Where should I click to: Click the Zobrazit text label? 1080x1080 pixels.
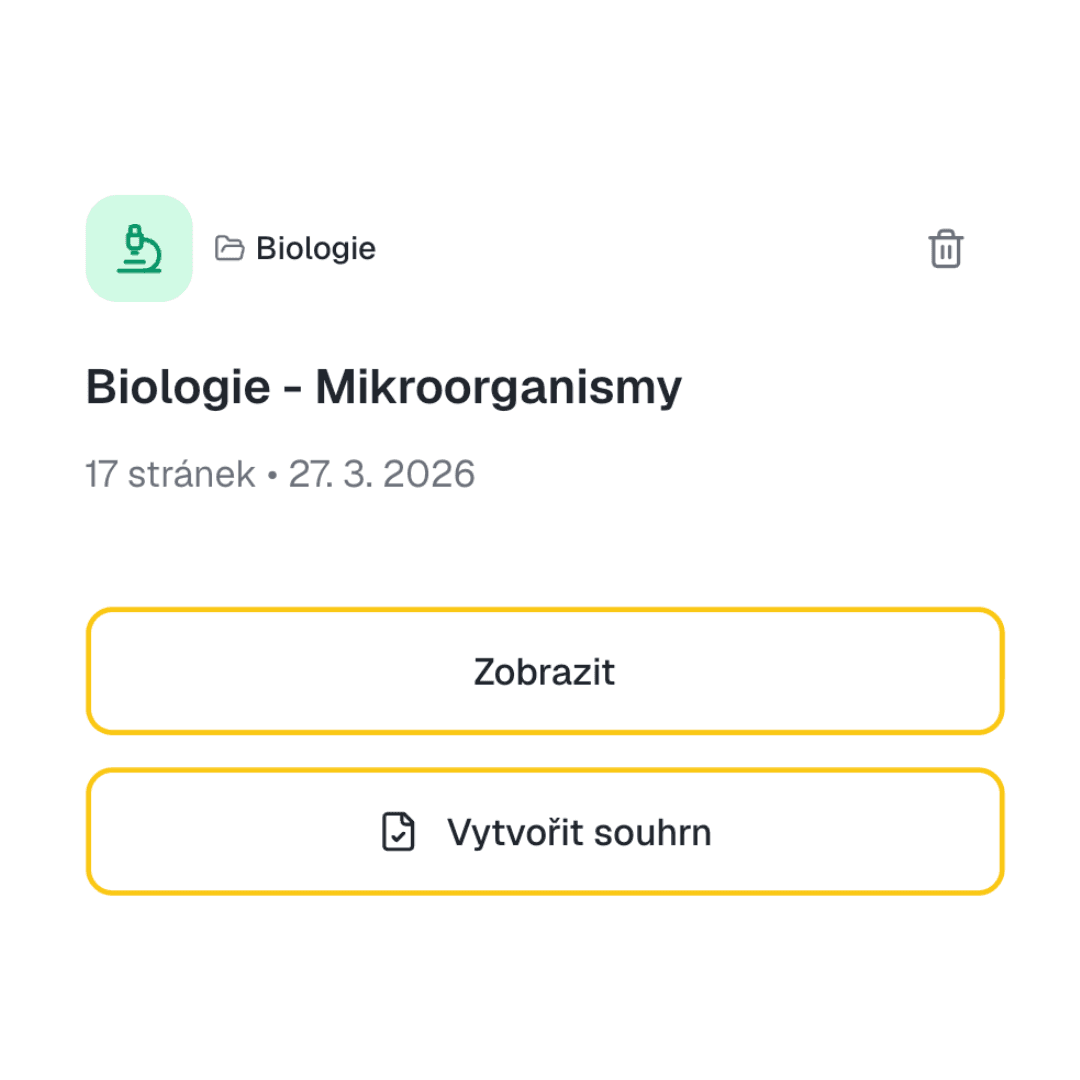tap(544, 672)
